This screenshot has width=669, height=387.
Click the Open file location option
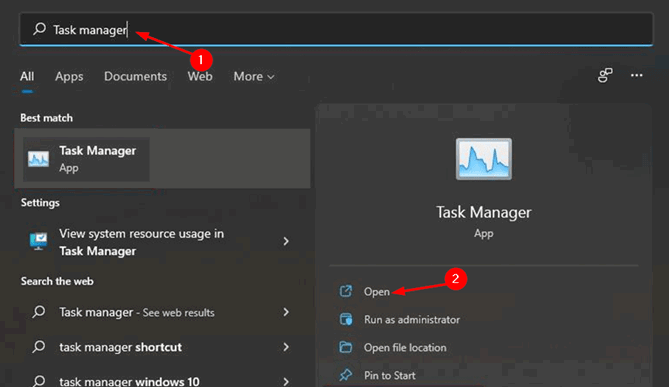pos(405,347)
